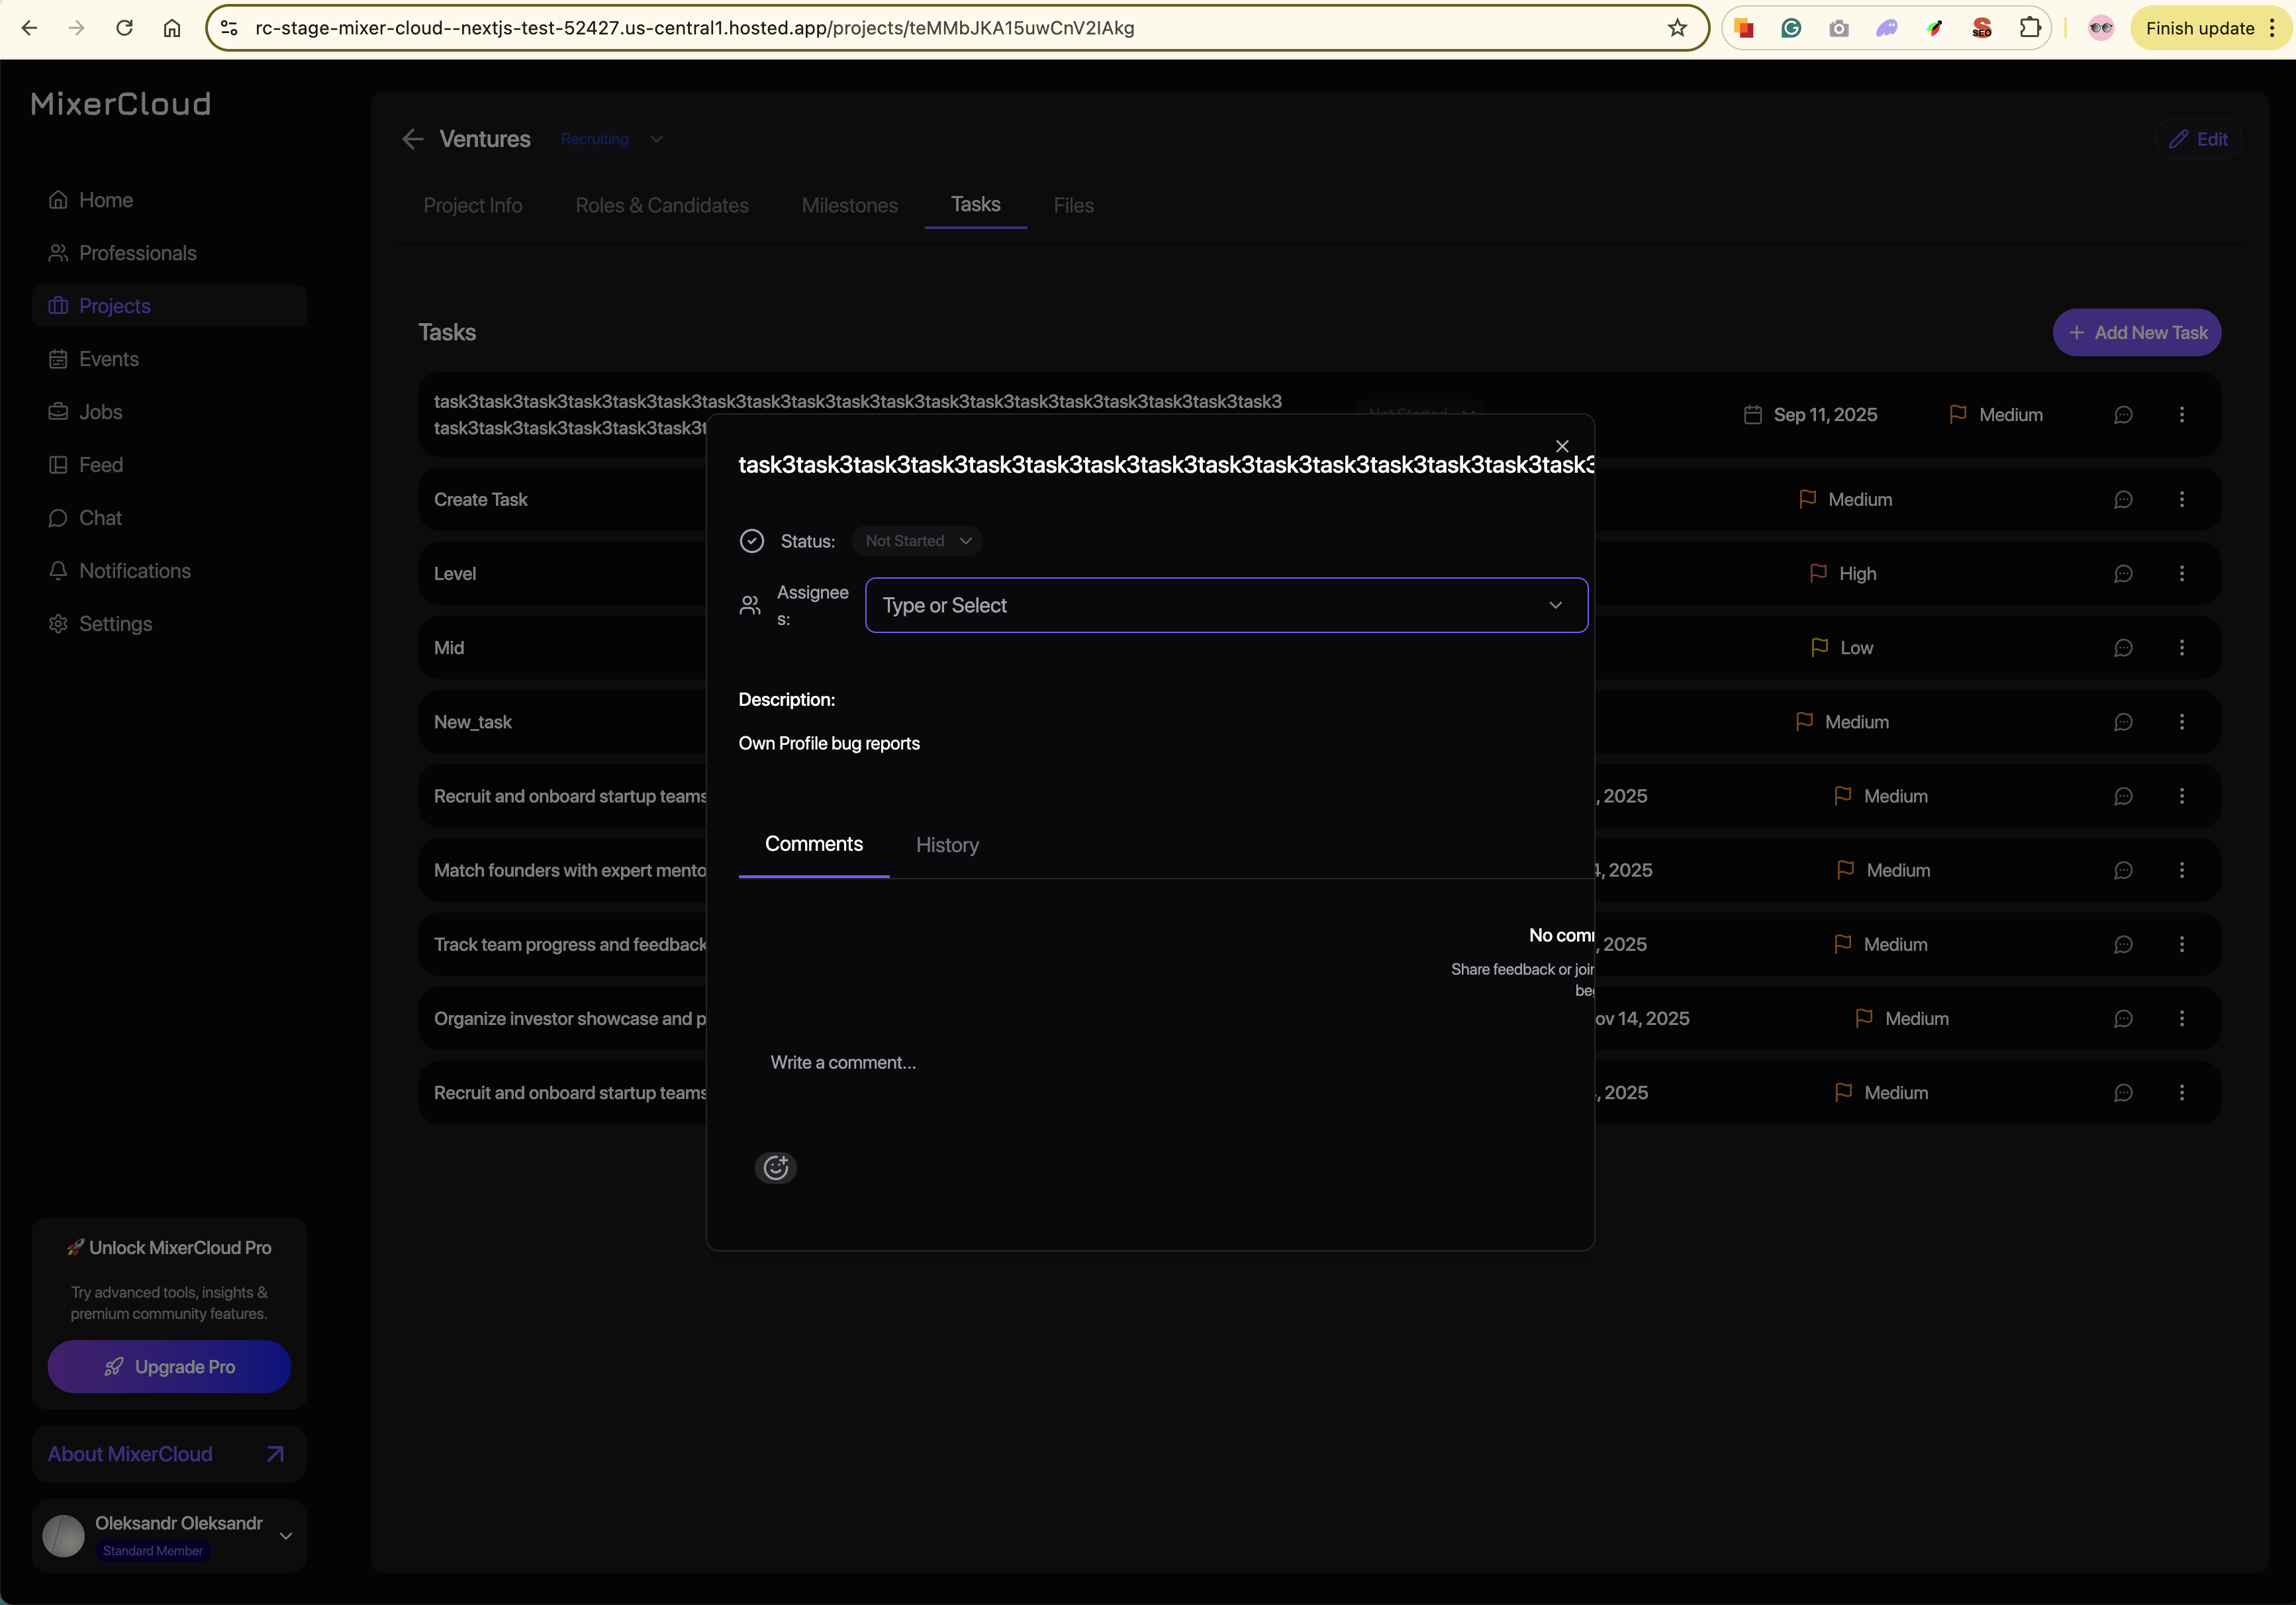Expand the Recruiting project status dropdown

click(x=611, y=139)
